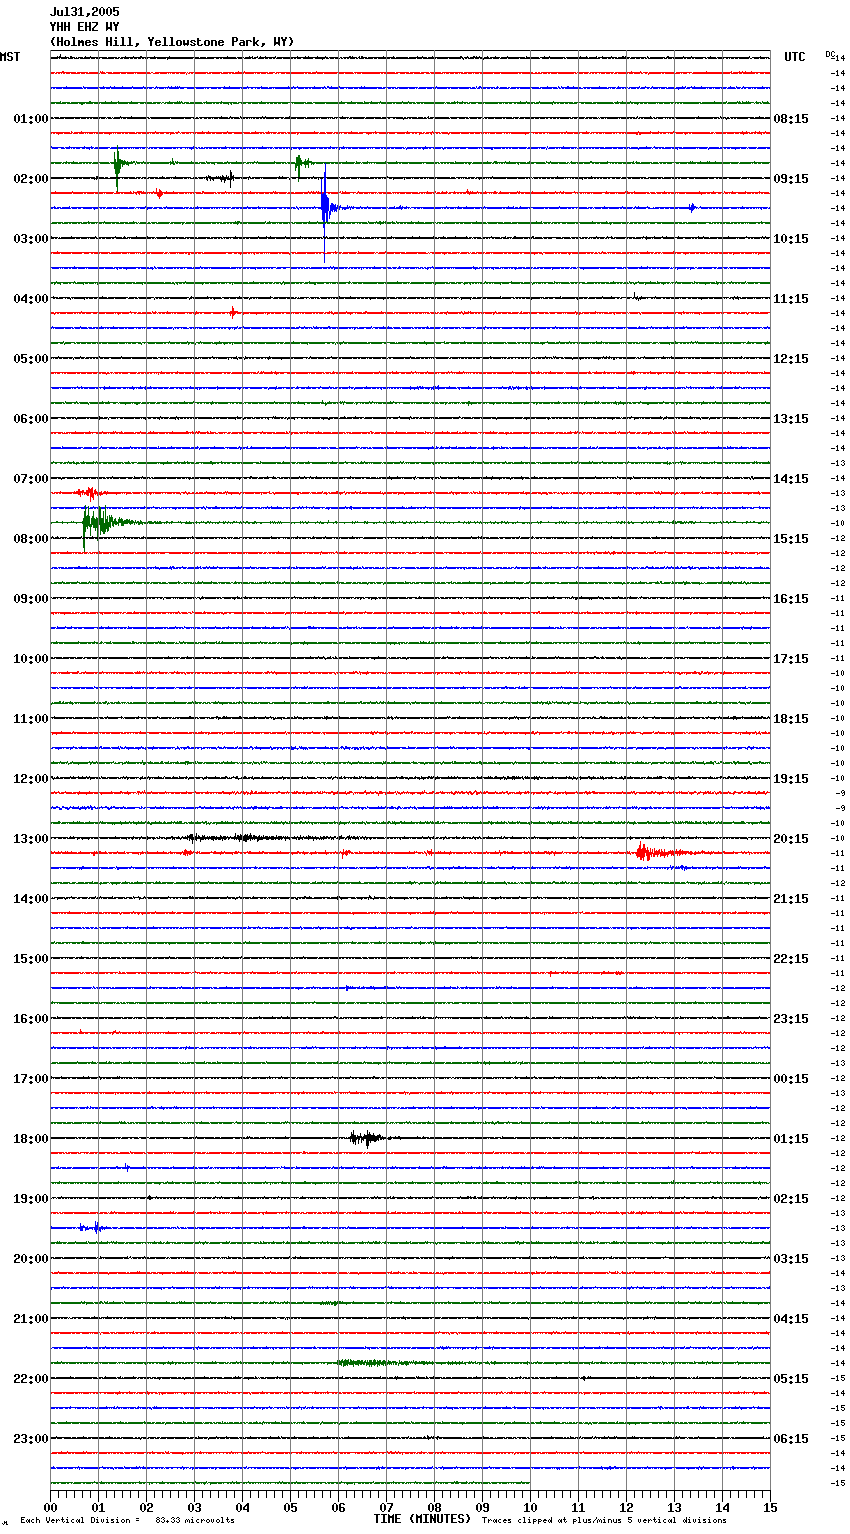Image resolution: width=850 pixels, height=1534 pixels.
Task: Click the Each Vertical Division 83.33 microvolts note
Action: pyautogui.click(x=127, y=1521)
